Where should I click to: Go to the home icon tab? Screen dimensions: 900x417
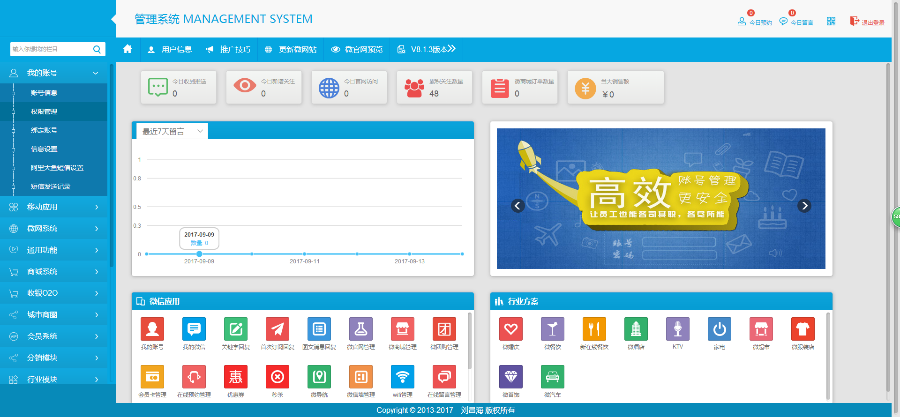(127, 49)
